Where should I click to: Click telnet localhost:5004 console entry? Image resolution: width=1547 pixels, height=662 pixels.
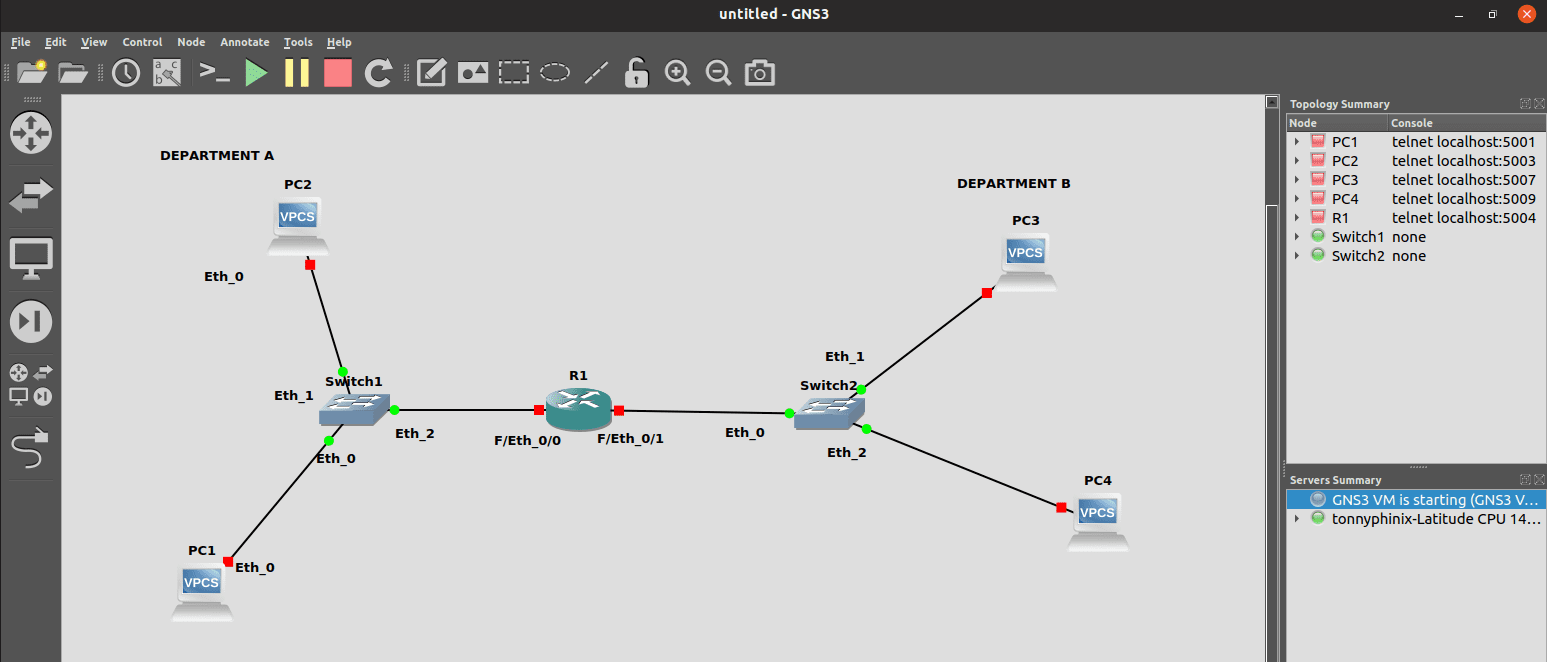pyautogui.click(x=1464, y=218)
